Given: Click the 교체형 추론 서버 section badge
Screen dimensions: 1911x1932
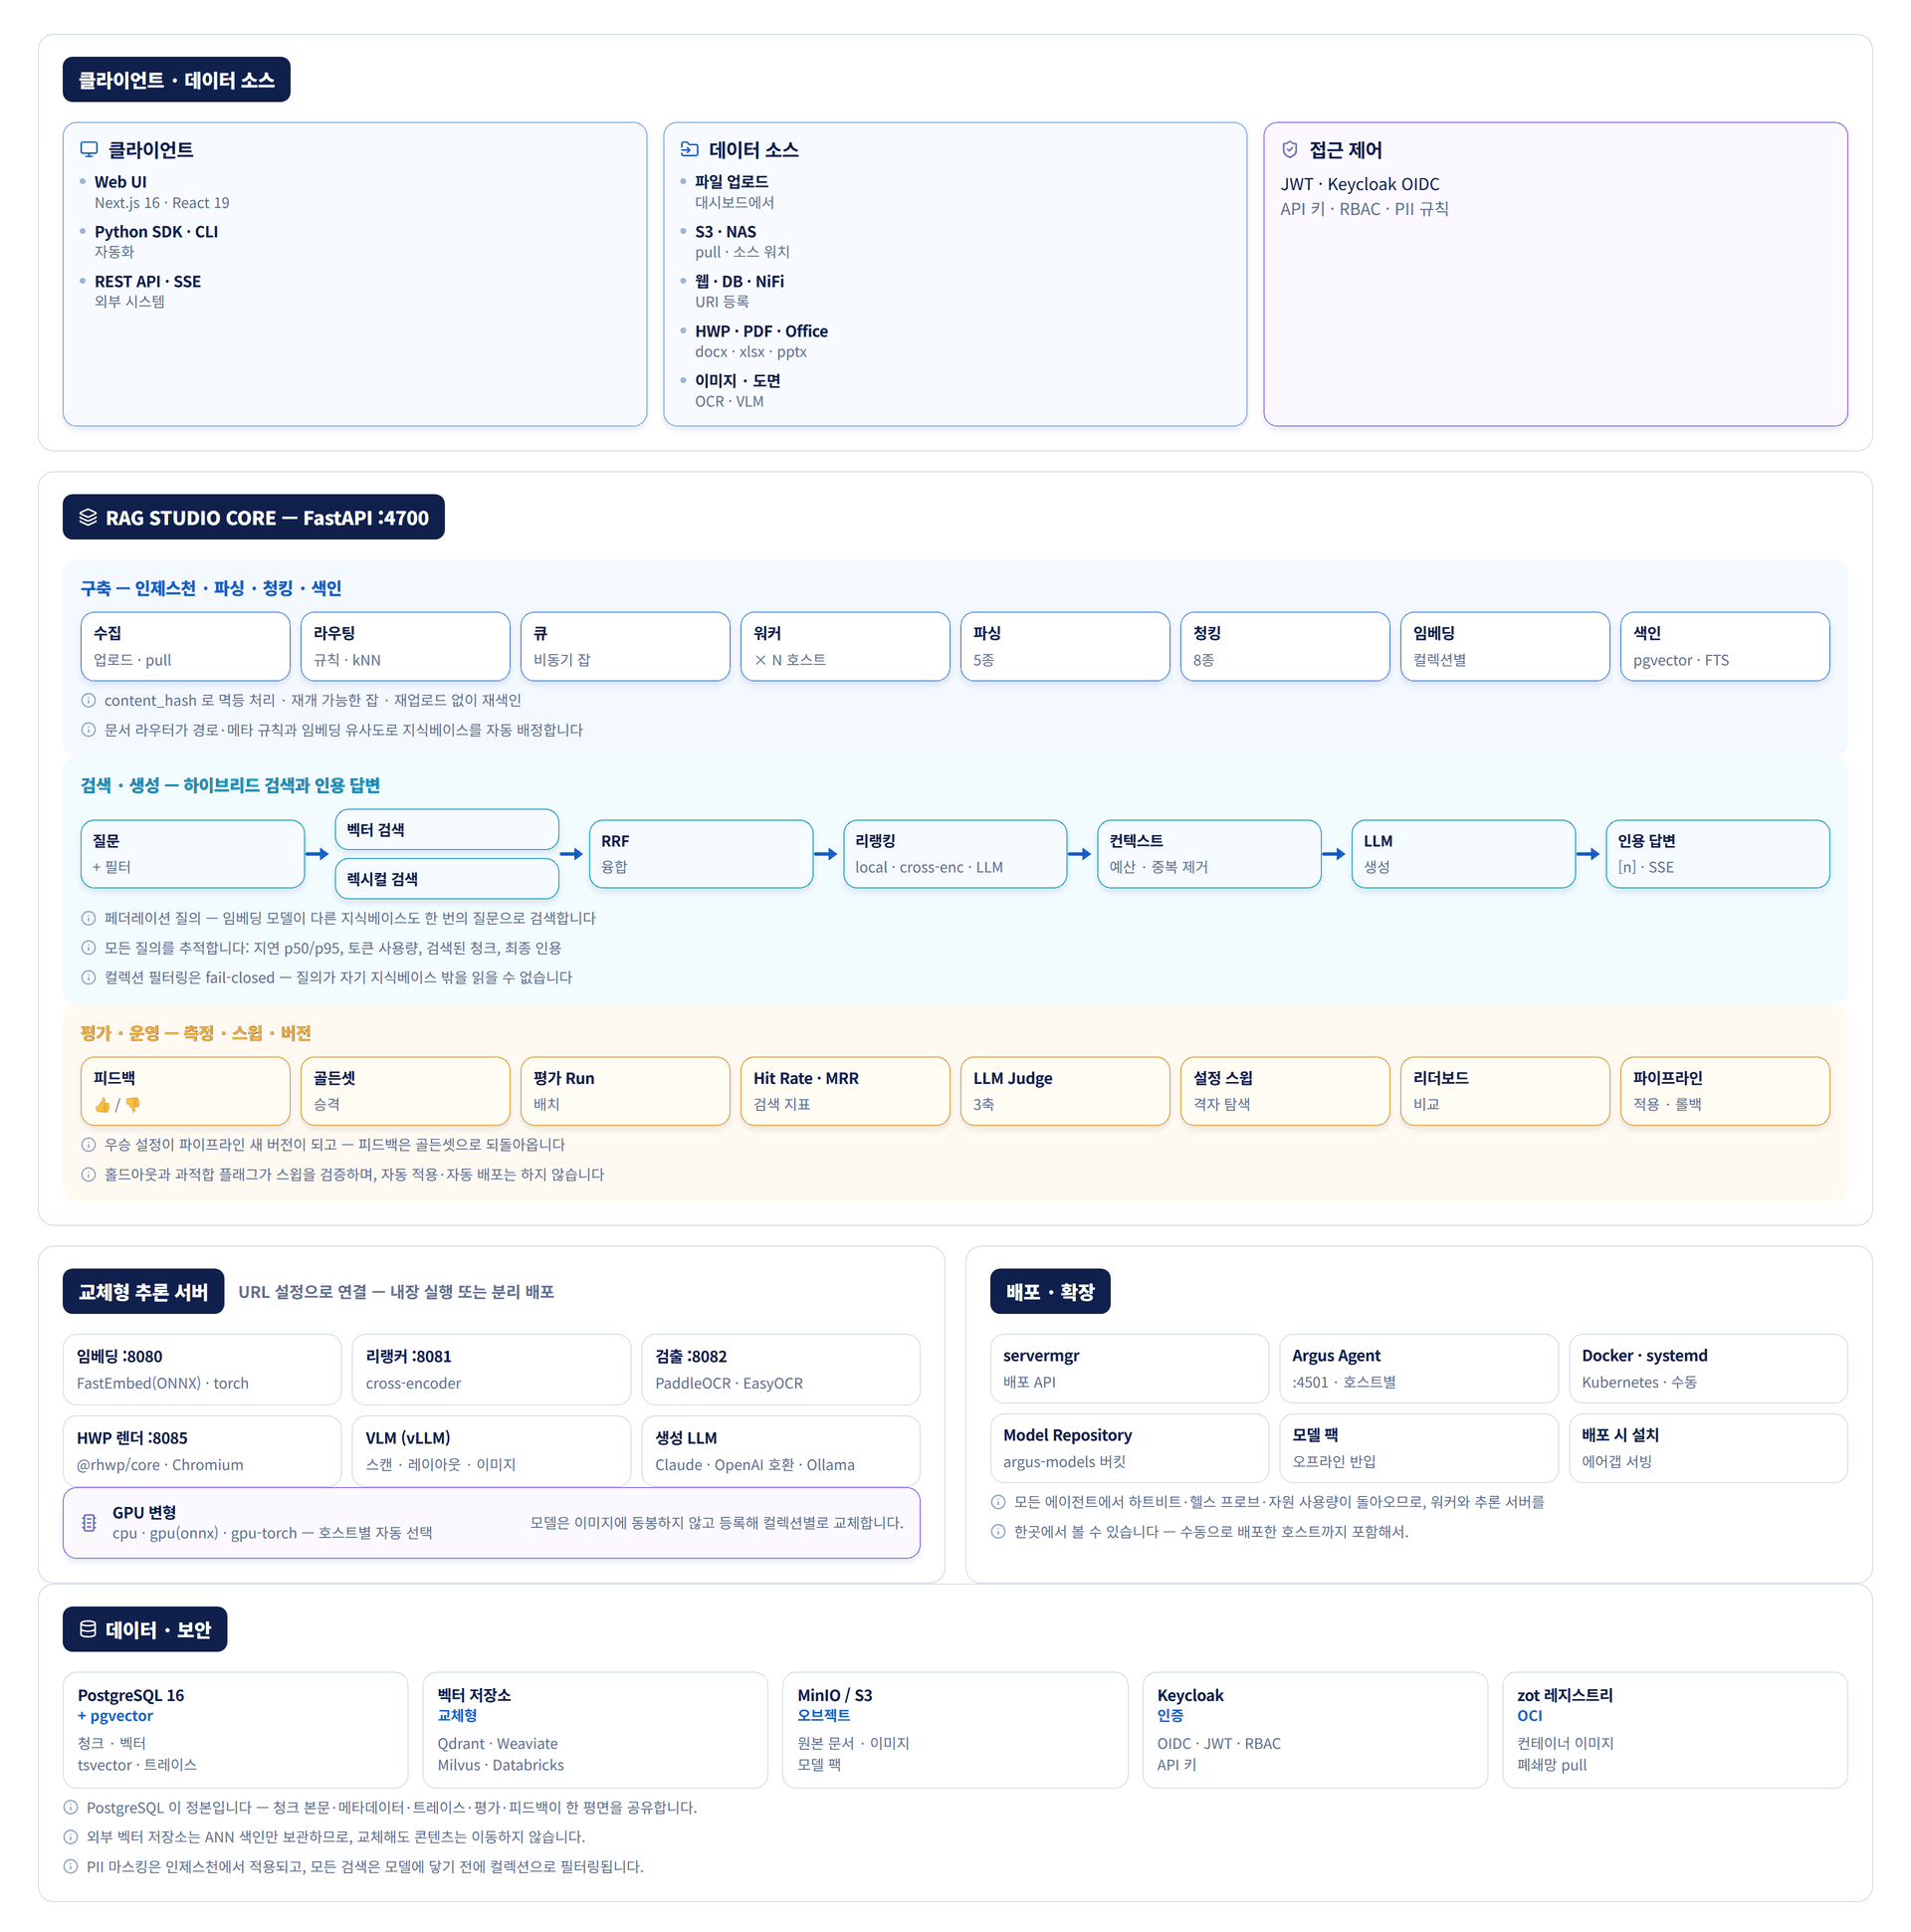Looking at the screenshot, I should pyautogui.click(x=143, y=1291).
